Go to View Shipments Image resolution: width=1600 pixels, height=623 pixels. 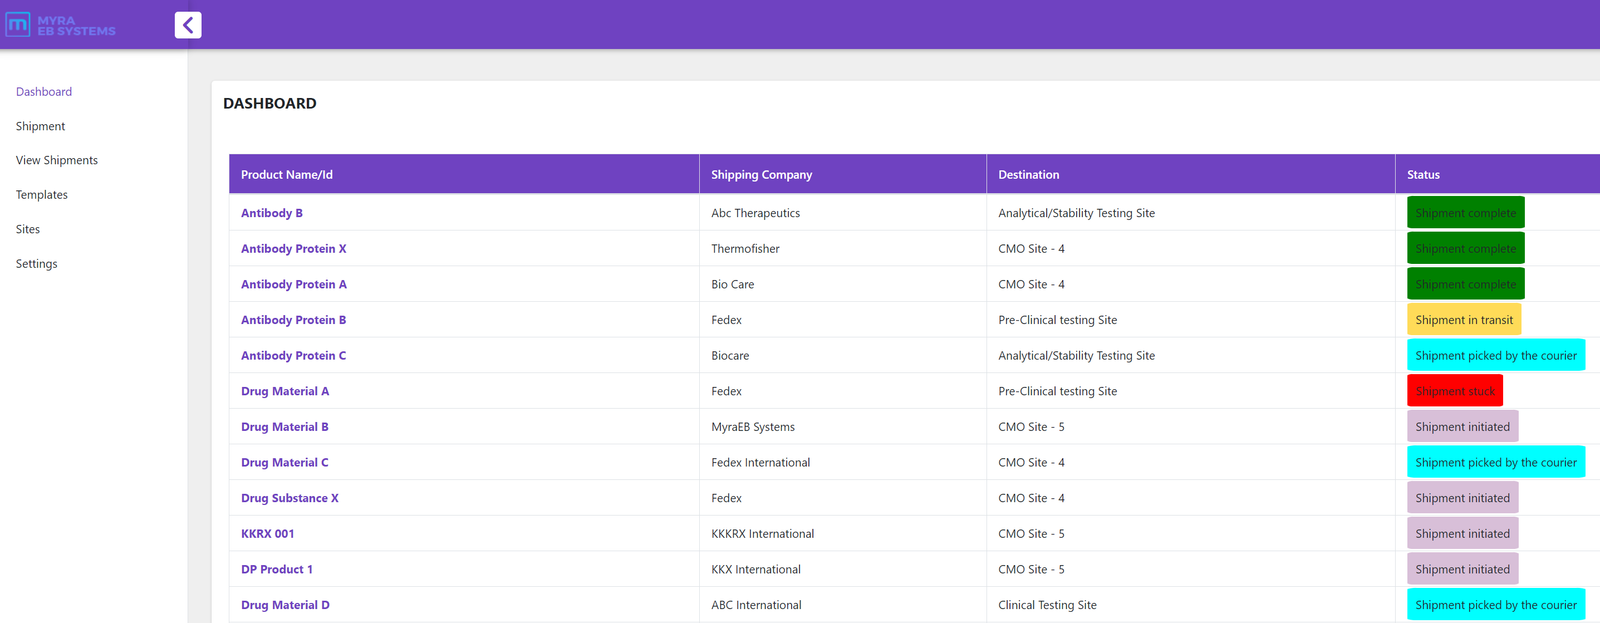pos(57,160)
